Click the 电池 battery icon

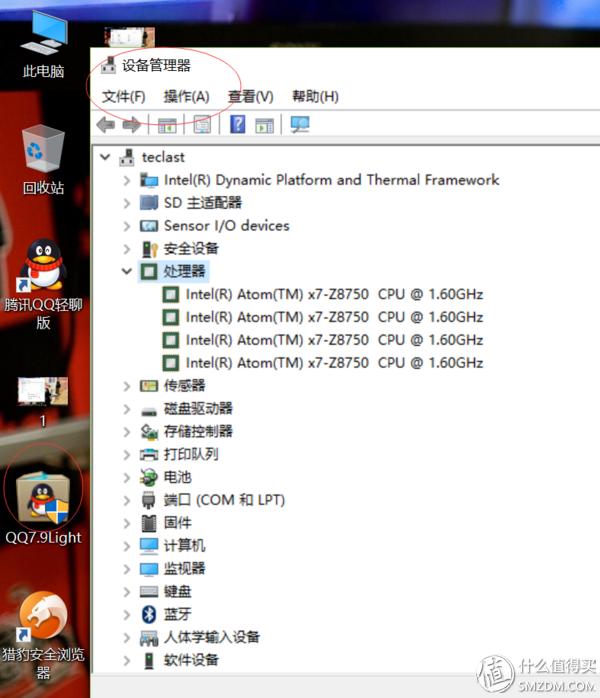pyautogui.click(x=149, y=478)
